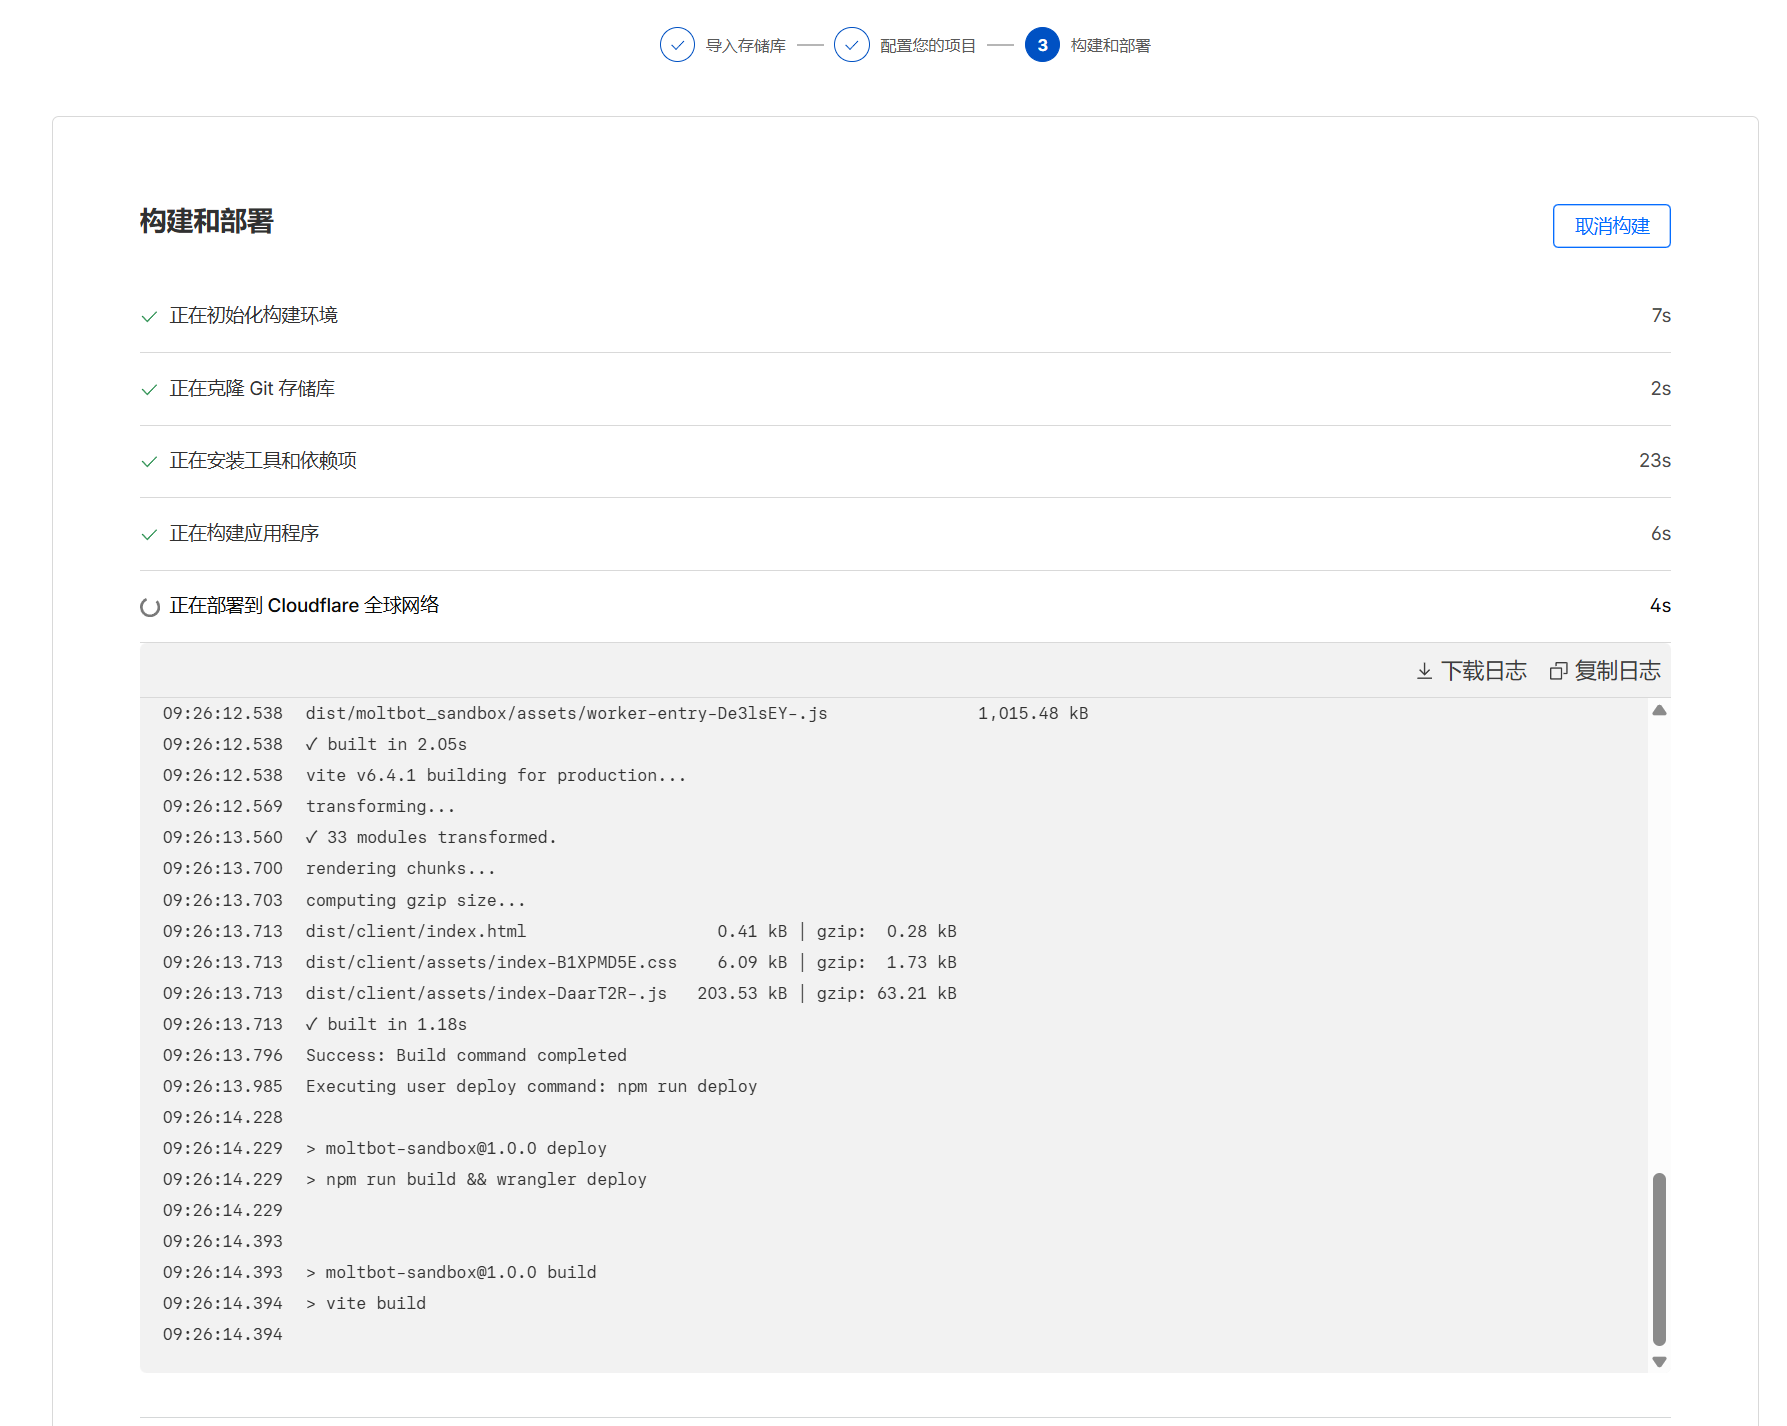
Task: Click the checkmark circle for 配置您的项目 step
Action: [x=851, y=45]
